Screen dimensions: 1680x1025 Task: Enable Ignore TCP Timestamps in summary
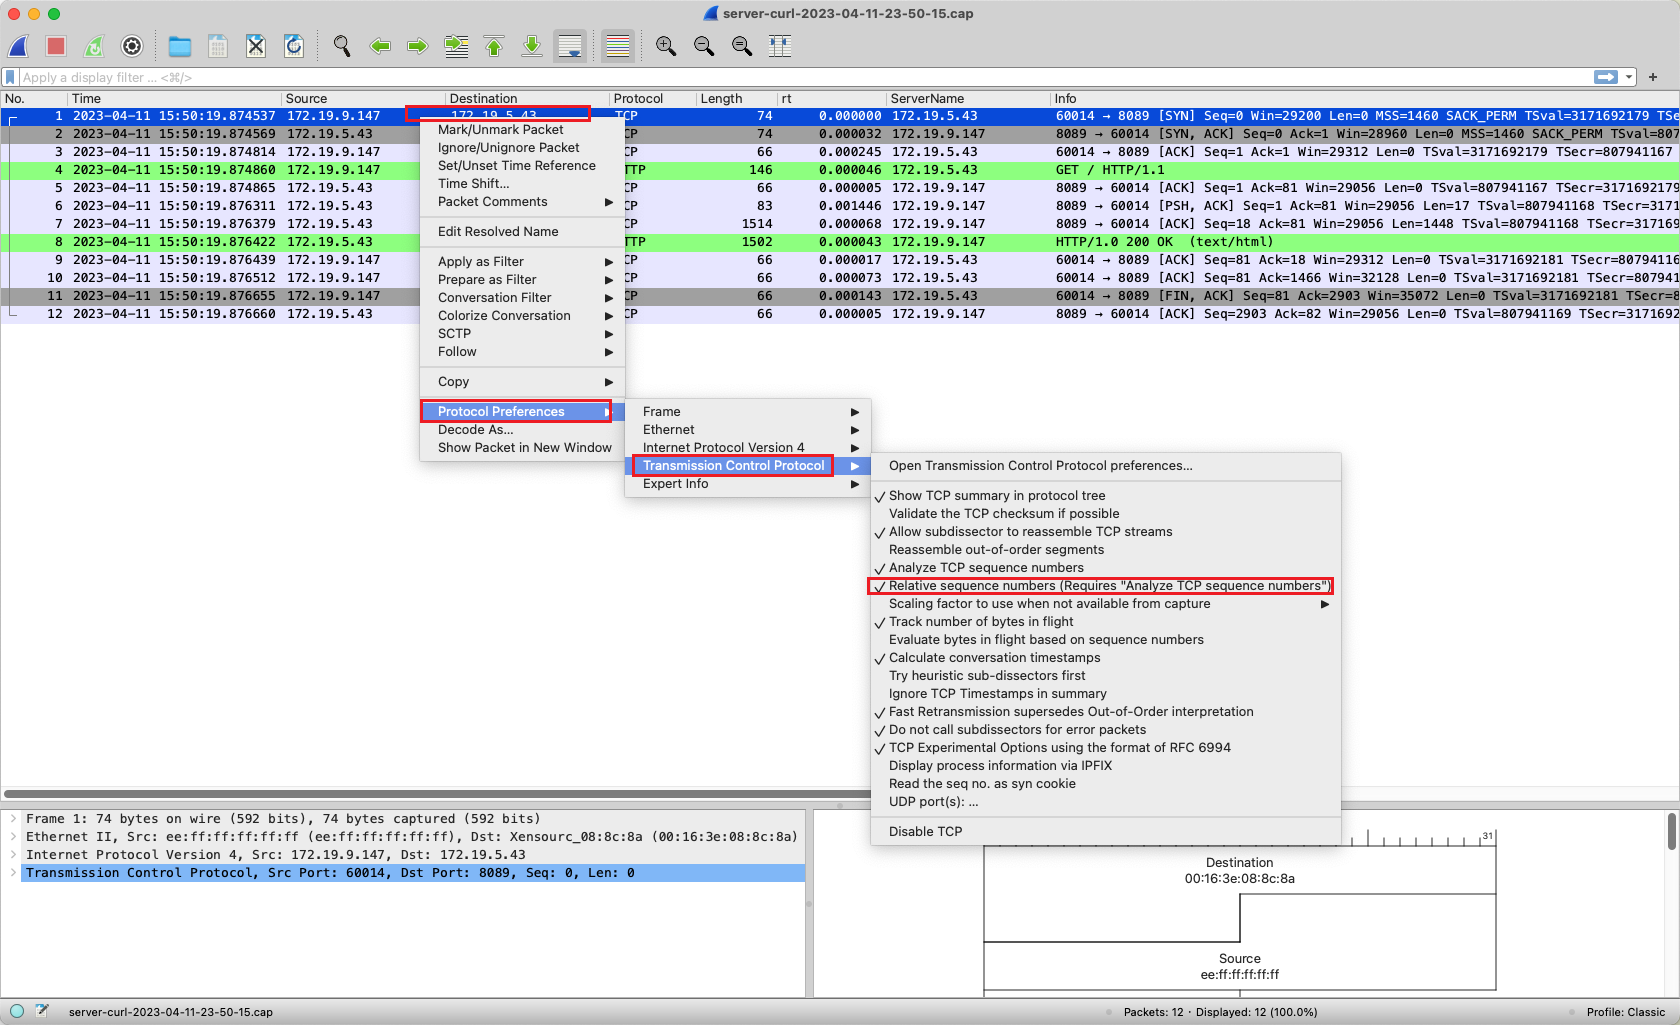click(x=997, y=694)
